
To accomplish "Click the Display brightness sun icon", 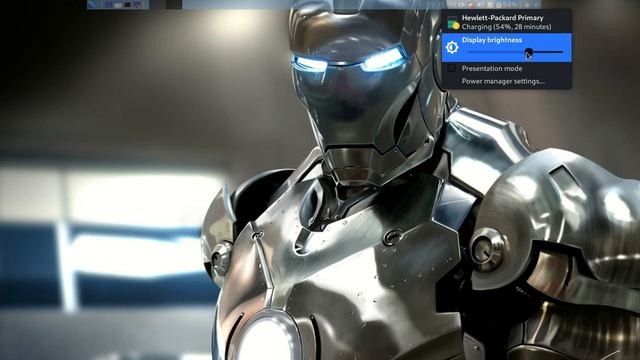I will click(x=452, y=47).
